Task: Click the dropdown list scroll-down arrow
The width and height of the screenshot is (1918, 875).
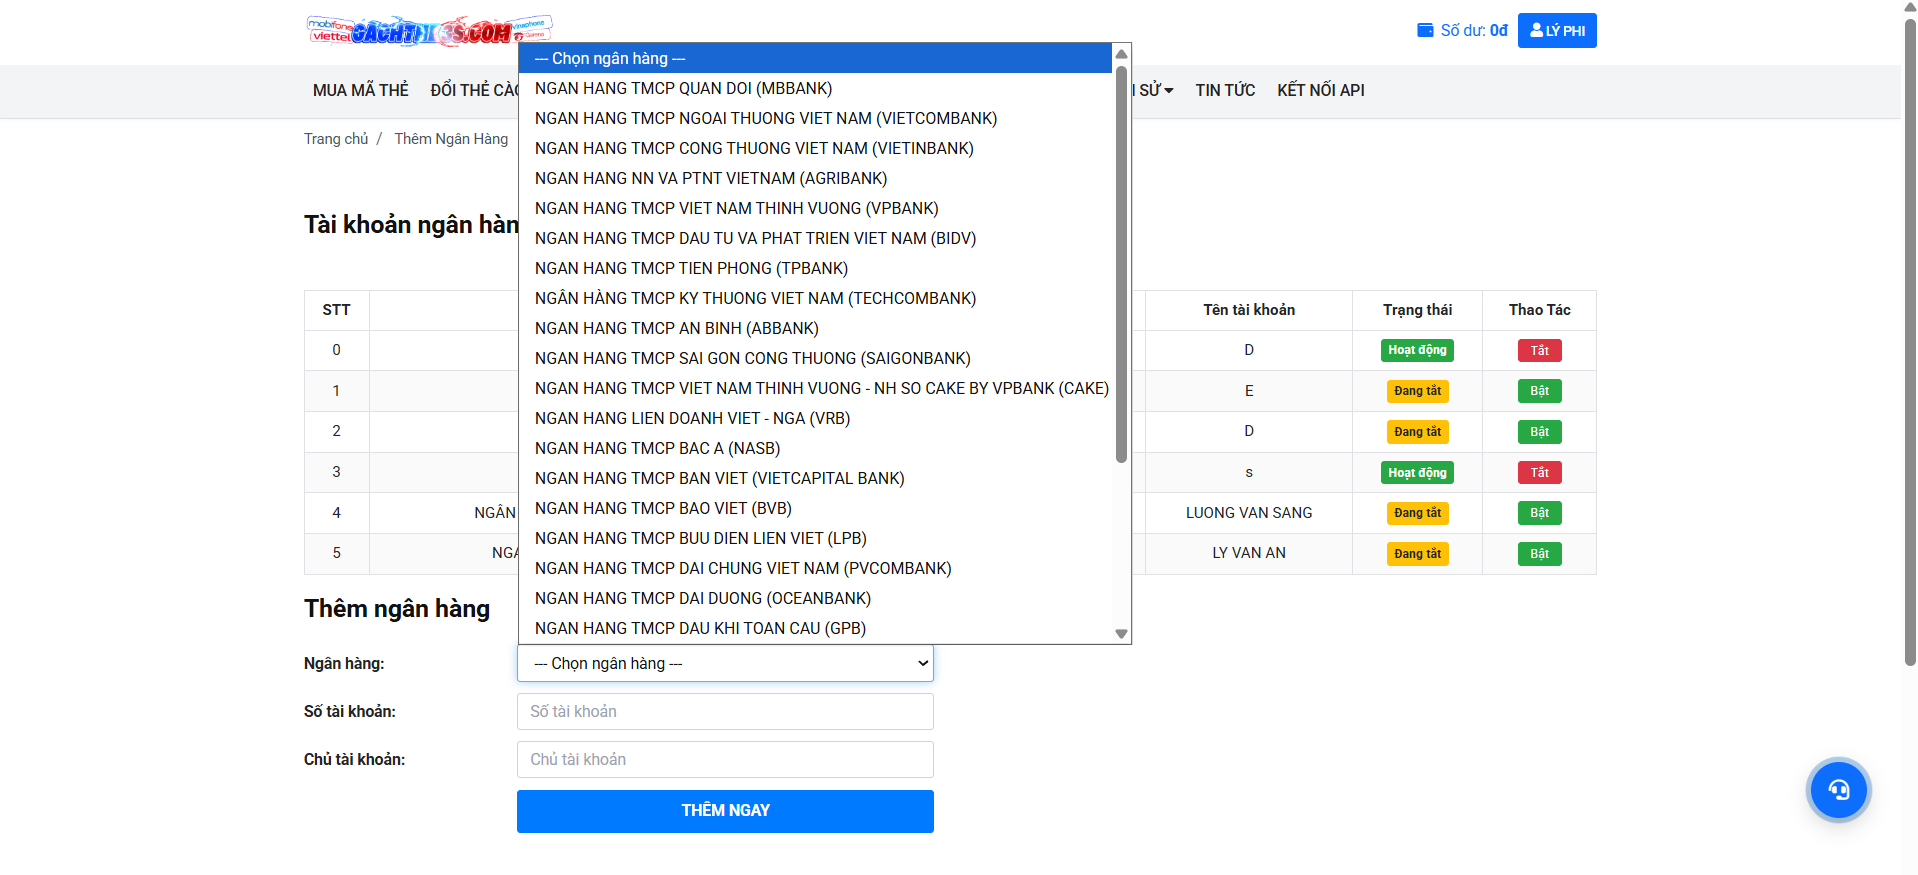Action: point(1121,634)
